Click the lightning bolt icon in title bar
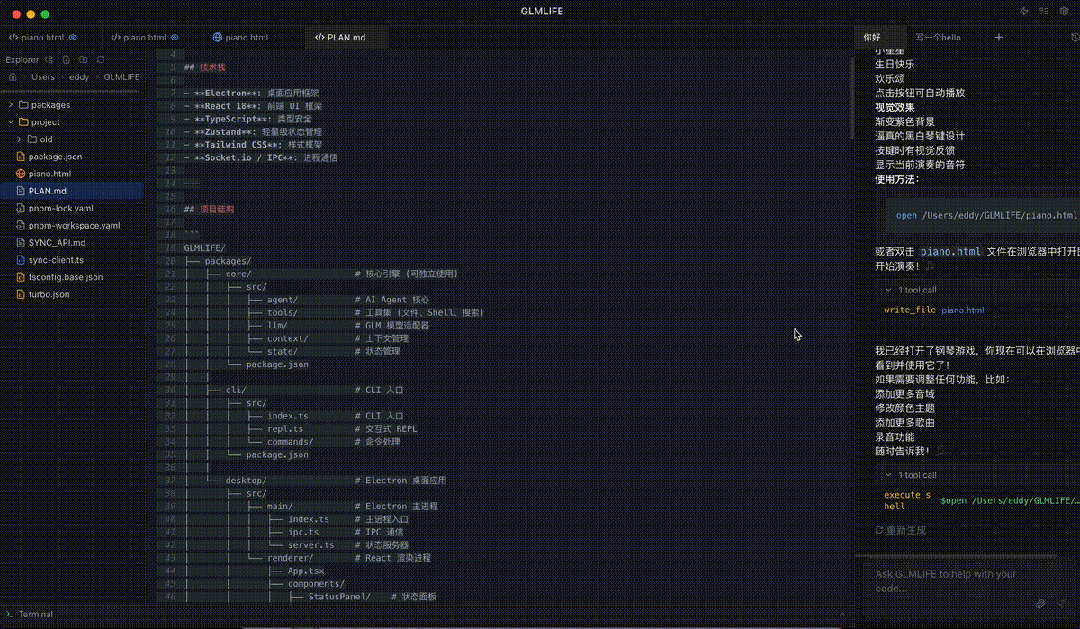 pos(1025,11)
